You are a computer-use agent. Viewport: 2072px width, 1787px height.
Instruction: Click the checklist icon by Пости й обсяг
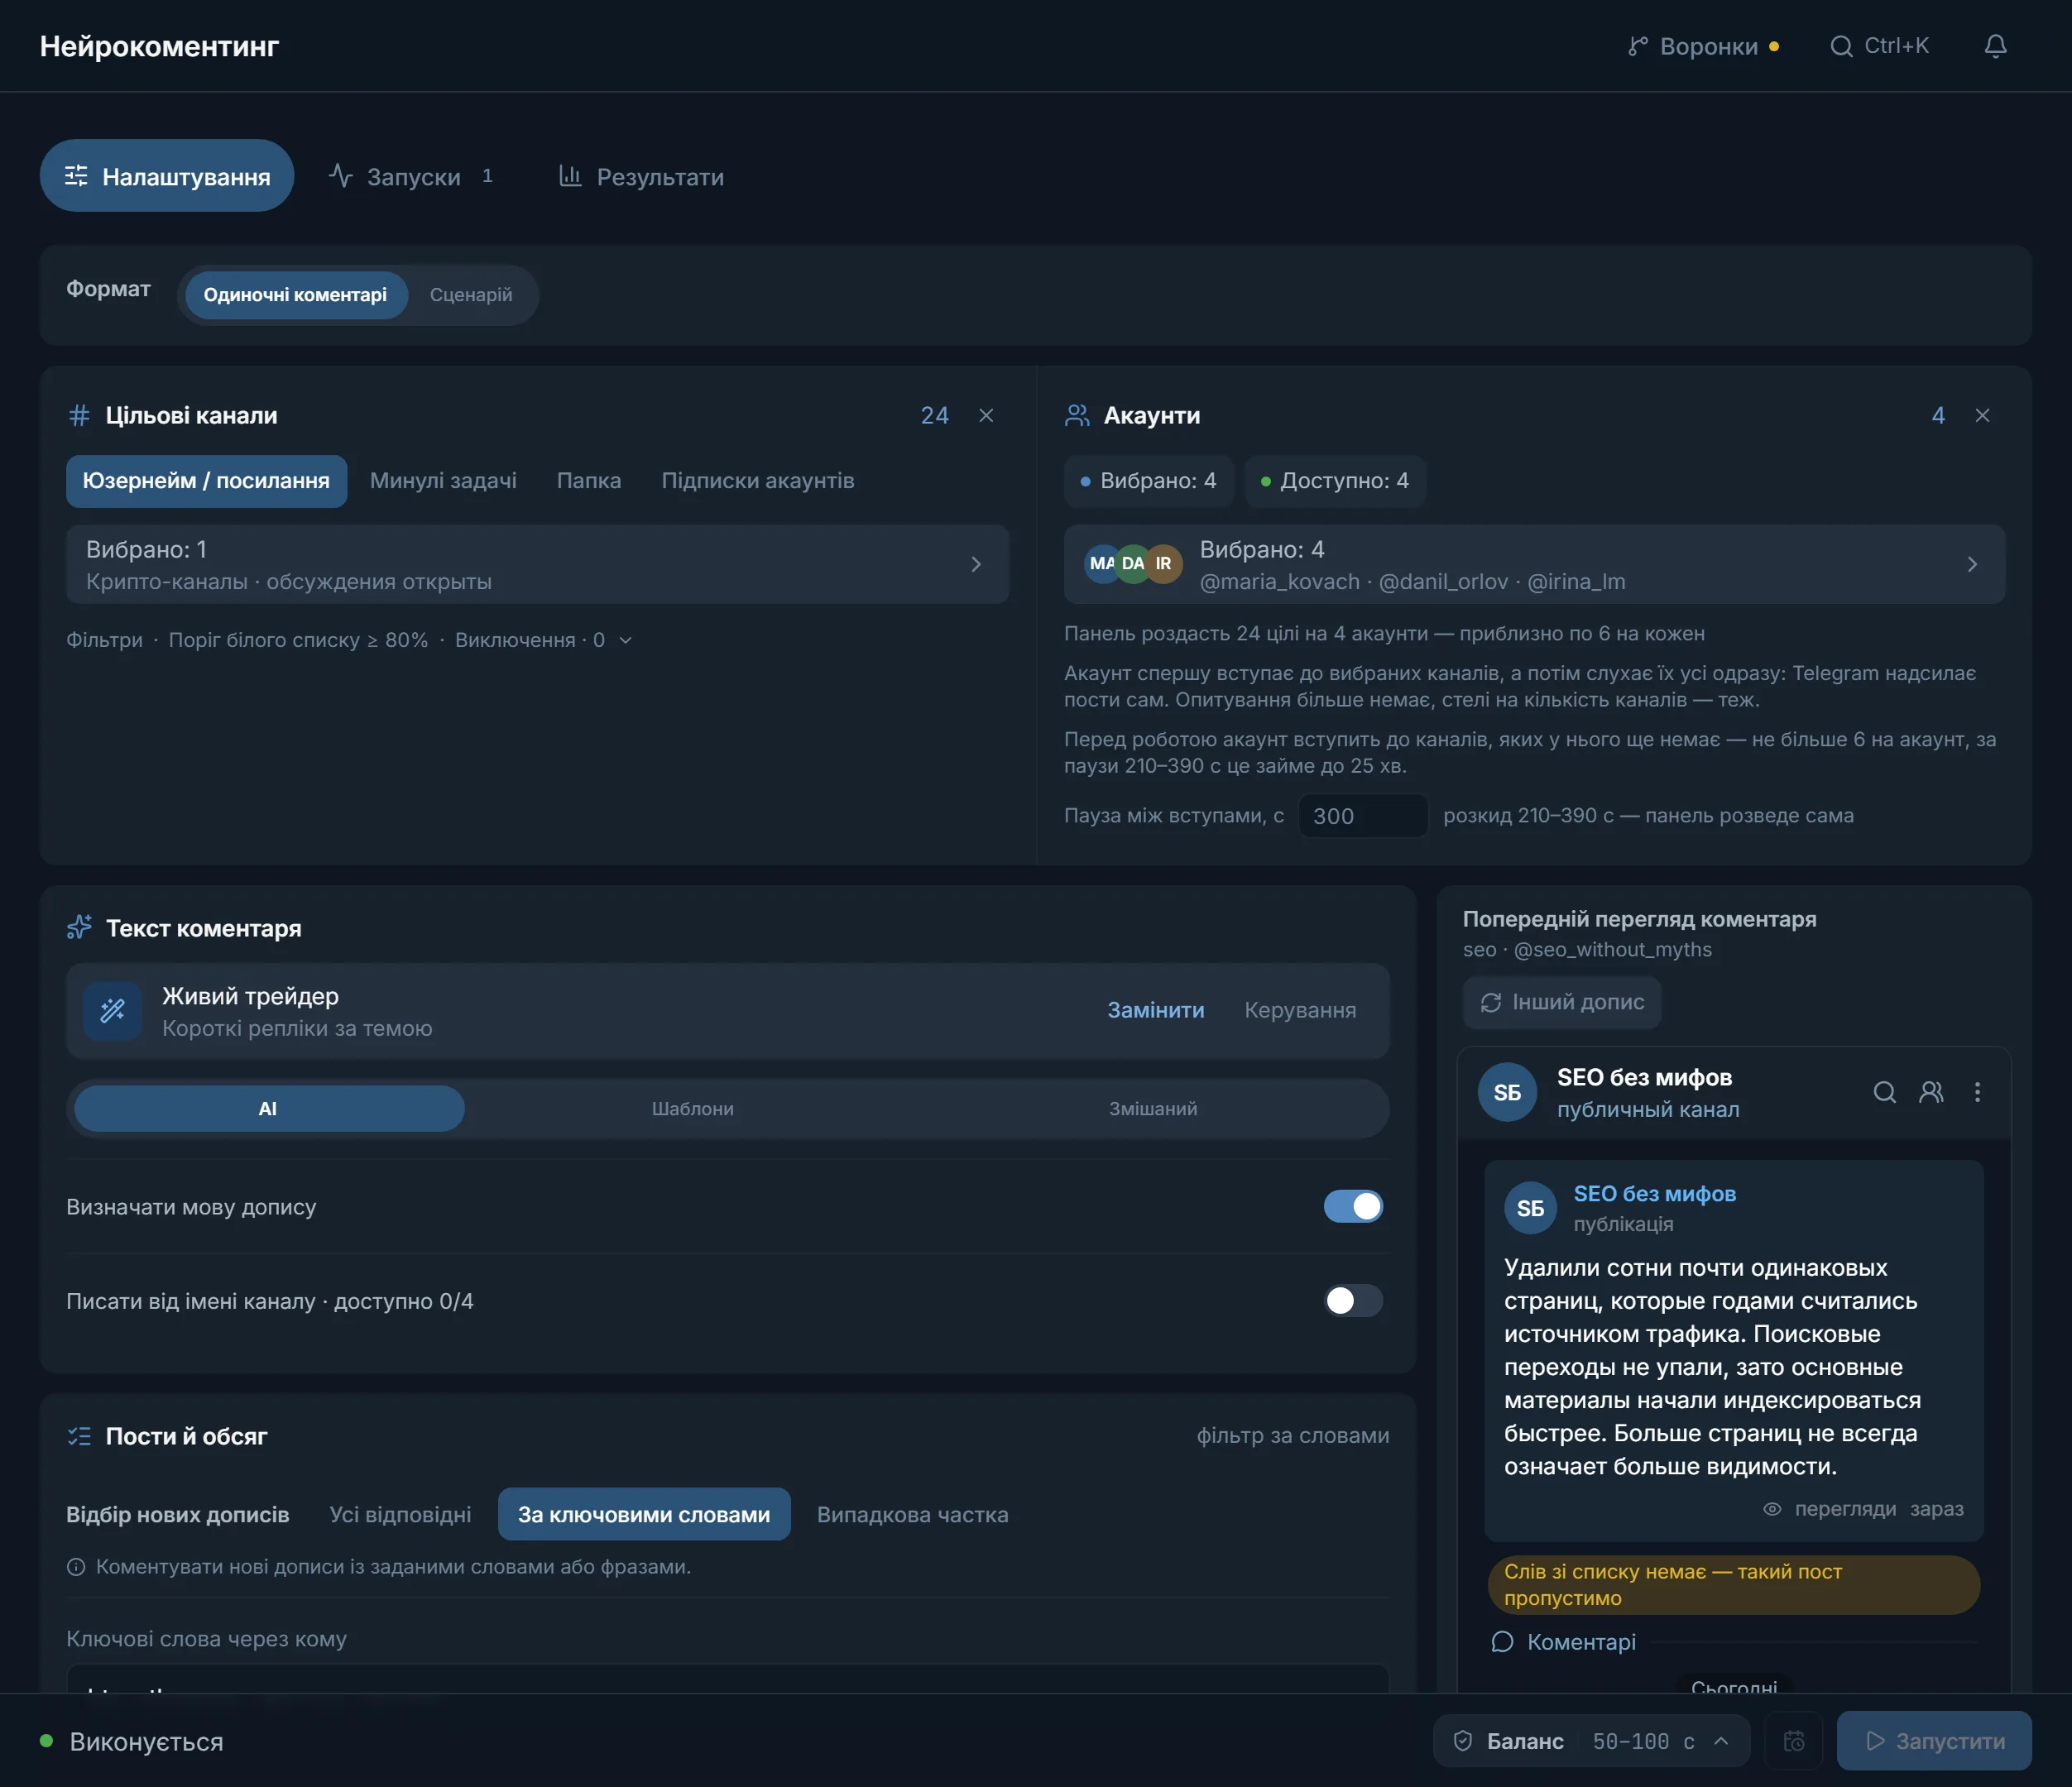coord(79,1436)
